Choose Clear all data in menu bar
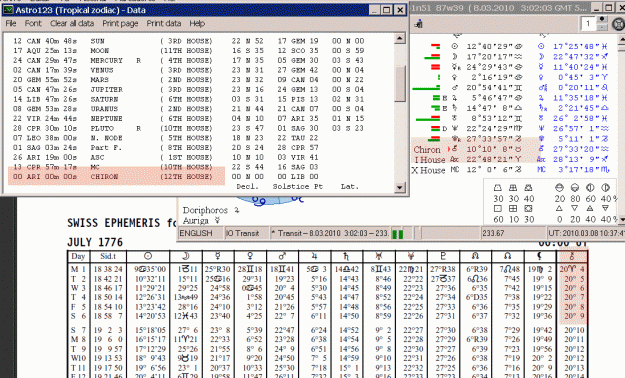This screenshot has height=378, width=625. pyautogui.click(x=72, y=24)
